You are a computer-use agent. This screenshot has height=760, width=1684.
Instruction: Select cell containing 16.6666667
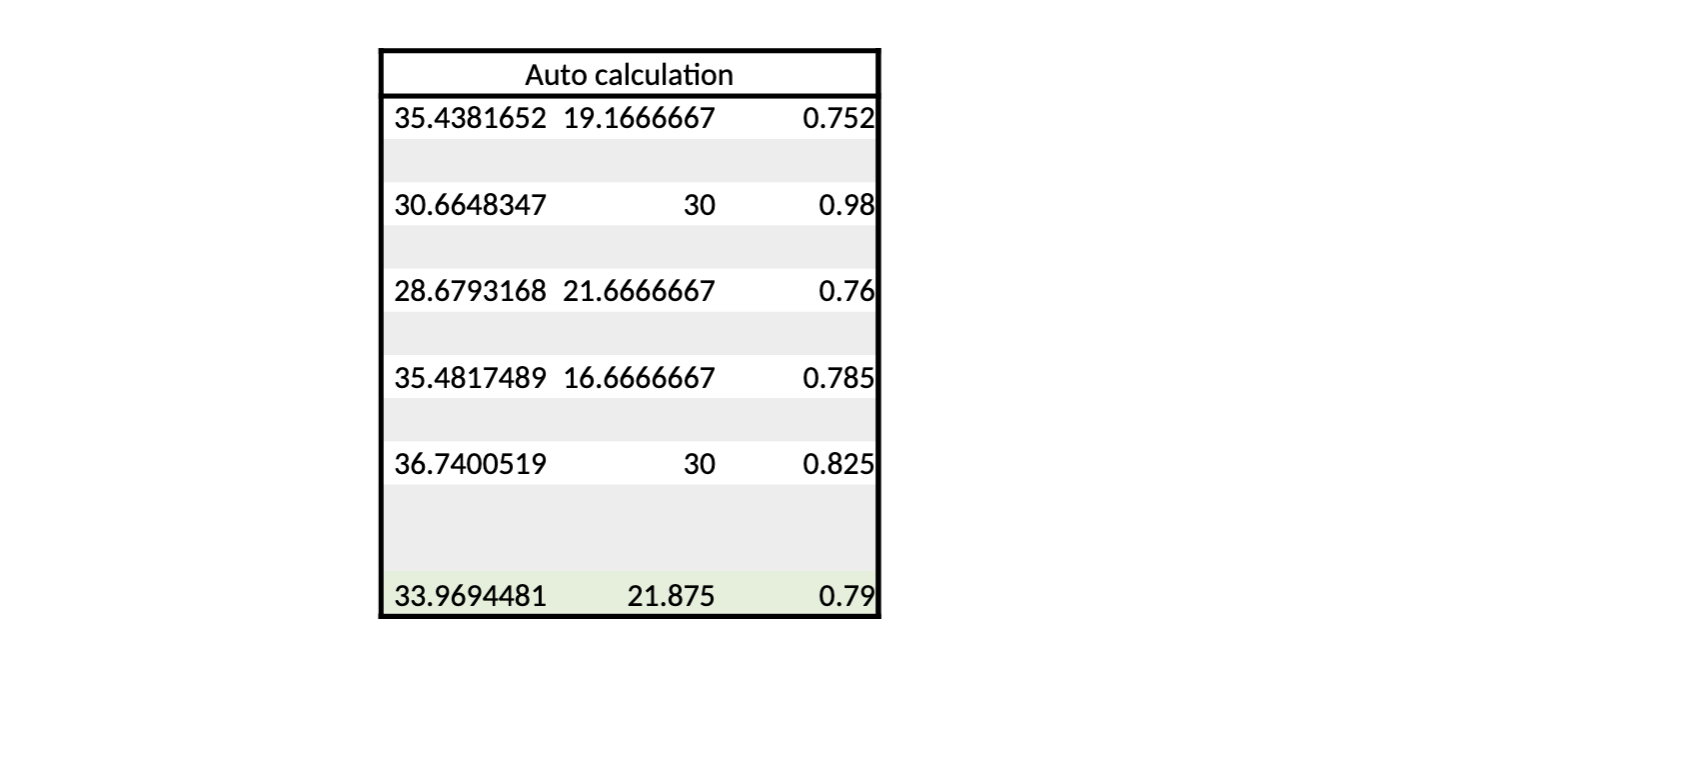[639, 377]
